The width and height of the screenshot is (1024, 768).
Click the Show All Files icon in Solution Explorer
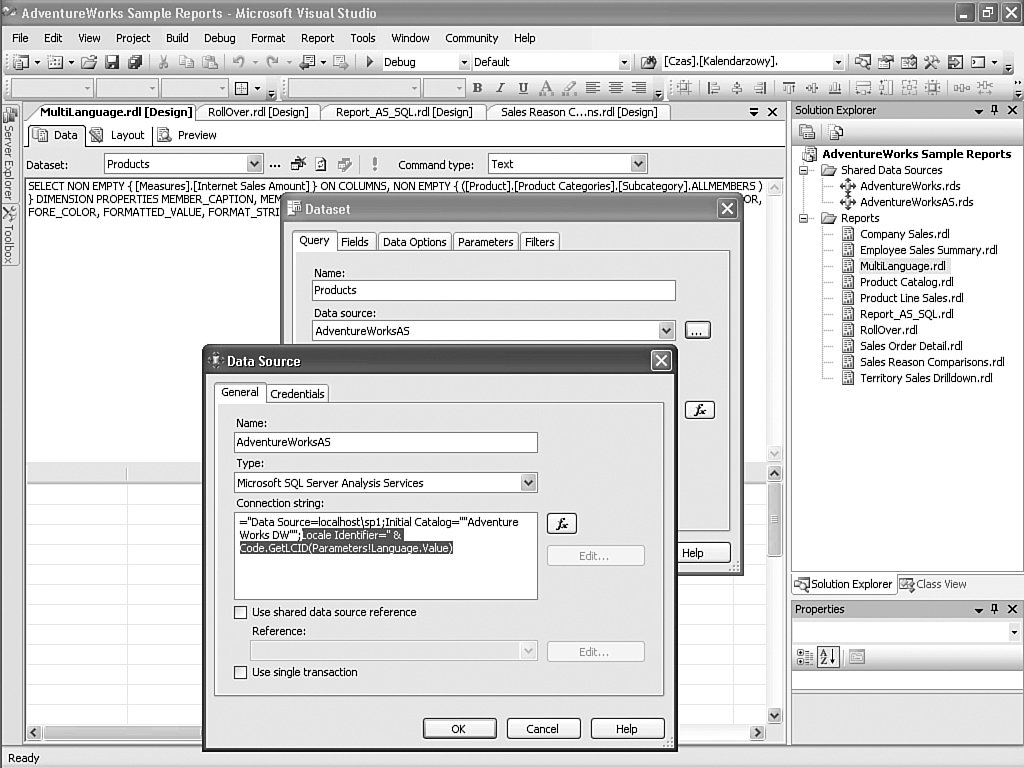[836, 133]
